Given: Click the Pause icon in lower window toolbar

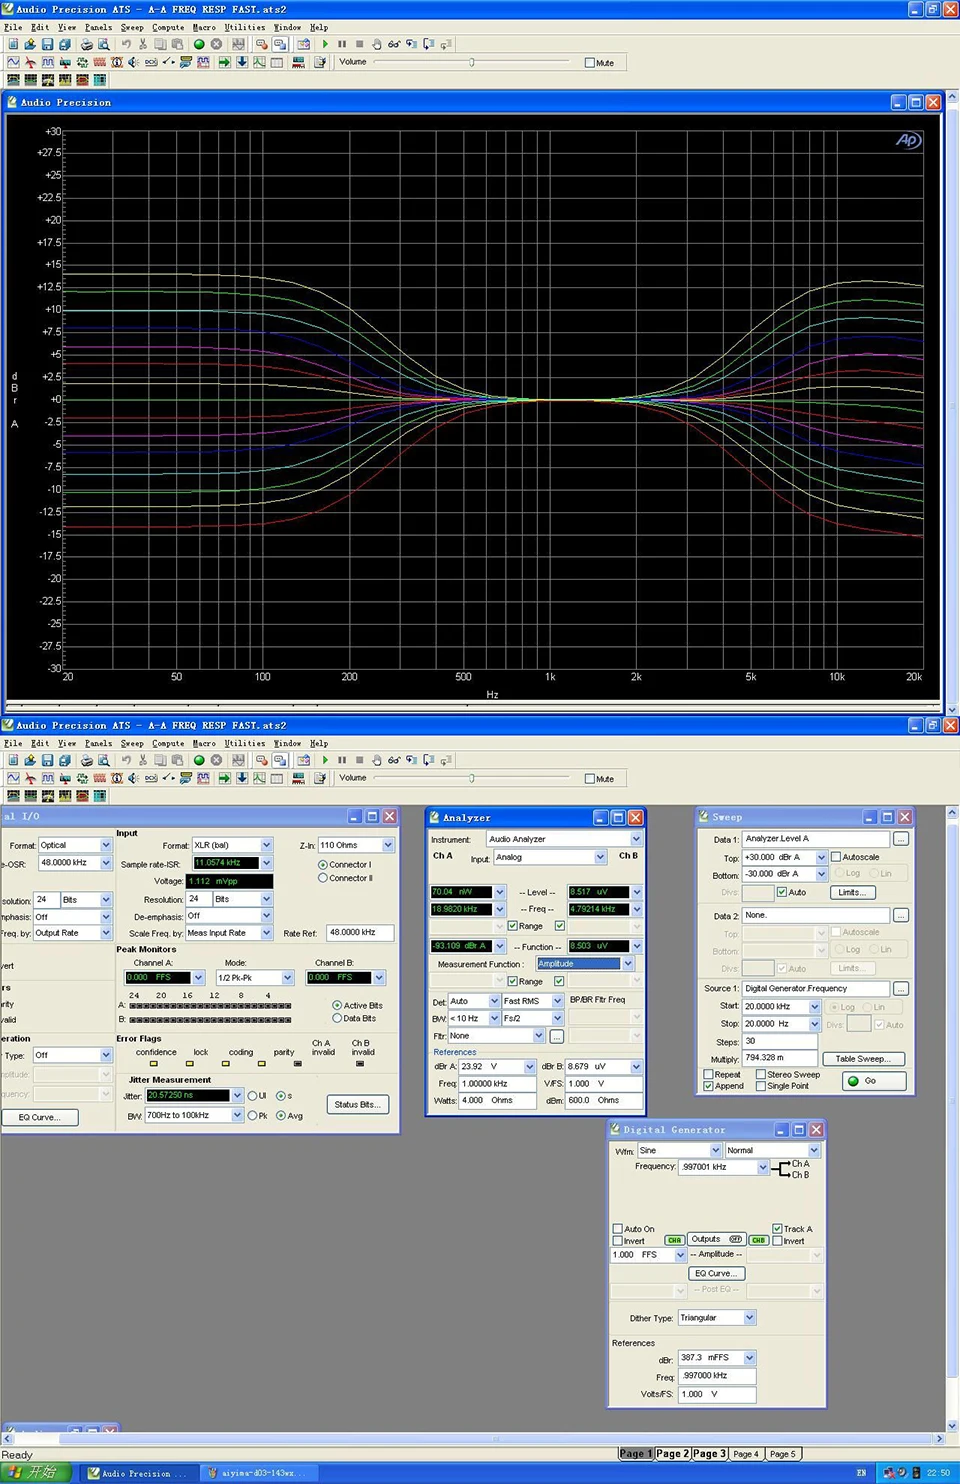Looking at the screenshot, I should click(x=342, y=760).
